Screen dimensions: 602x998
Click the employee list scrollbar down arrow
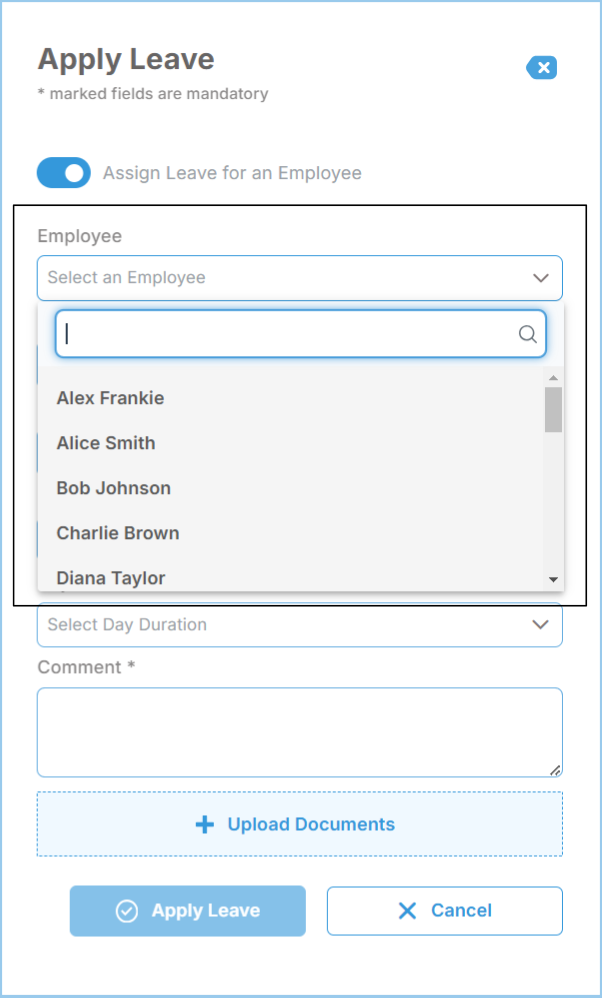tap(553, 580)
